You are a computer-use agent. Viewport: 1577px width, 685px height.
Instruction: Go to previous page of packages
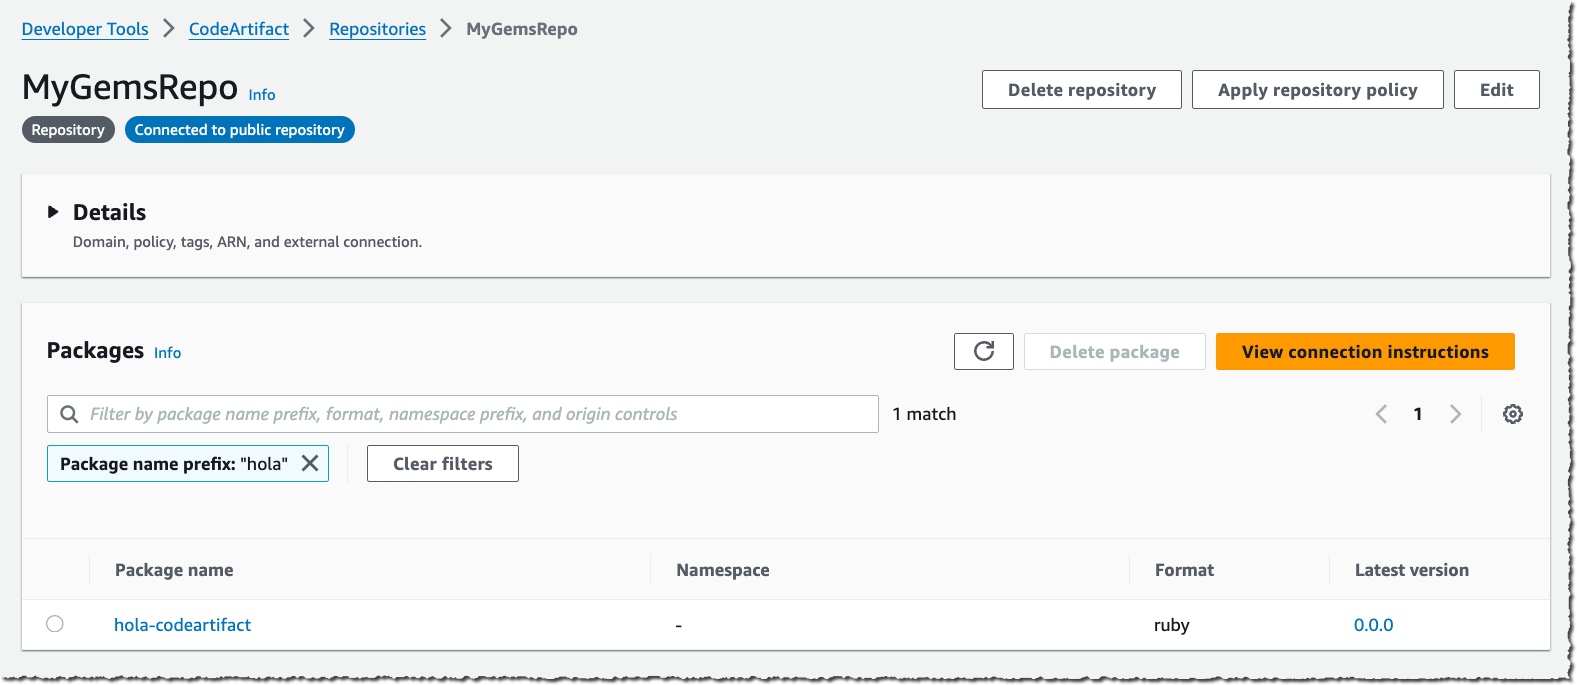1381,414
